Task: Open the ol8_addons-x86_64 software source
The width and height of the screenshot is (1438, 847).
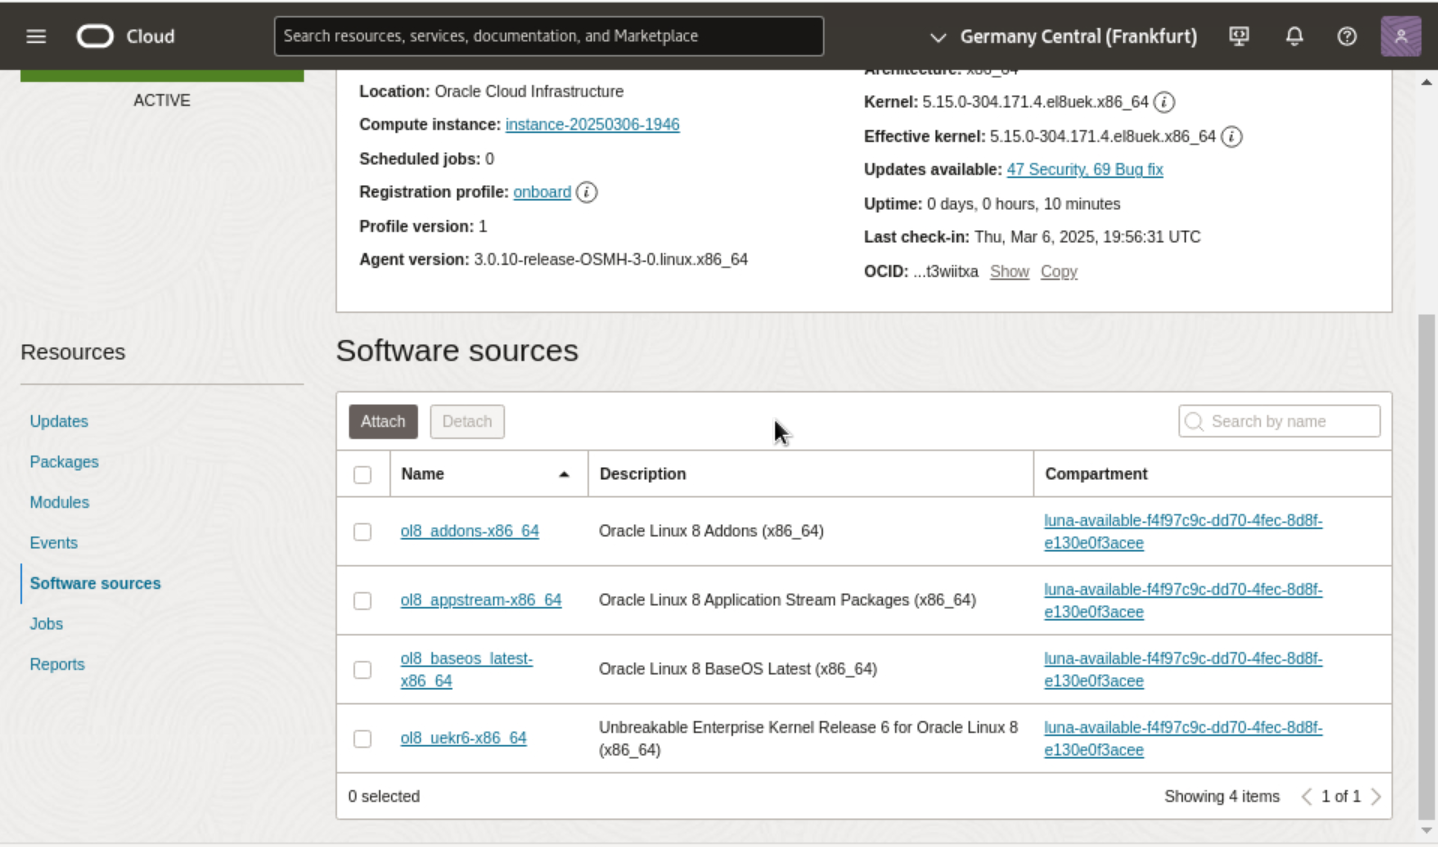Action: coord(470,531)
